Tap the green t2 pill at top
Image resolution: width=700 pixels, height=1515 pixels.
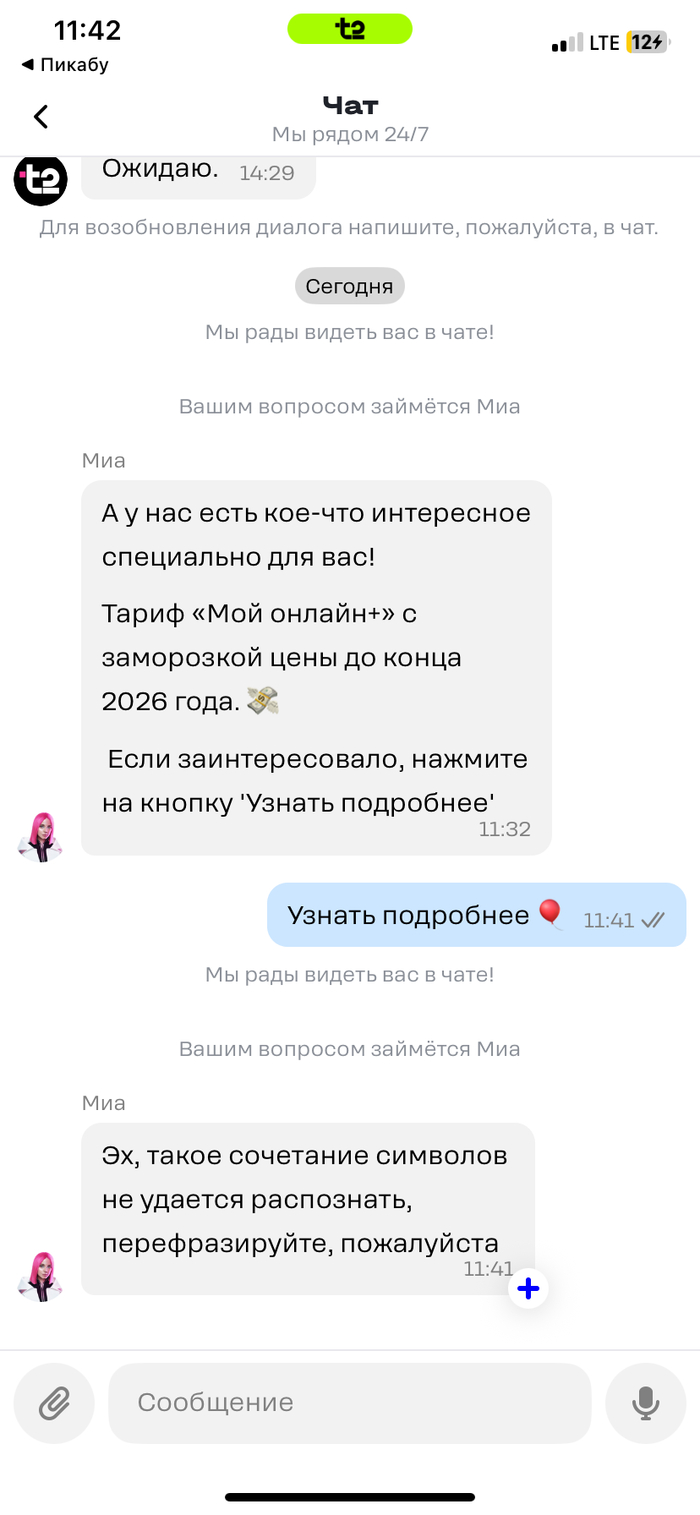pos(350,29)
